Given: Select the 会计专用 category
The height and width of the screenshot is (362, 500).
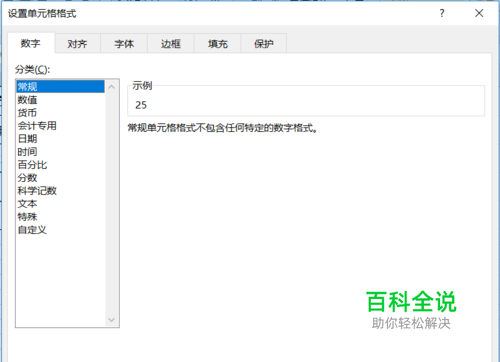Looking at the screenshot, I should [x=60, y=126].
